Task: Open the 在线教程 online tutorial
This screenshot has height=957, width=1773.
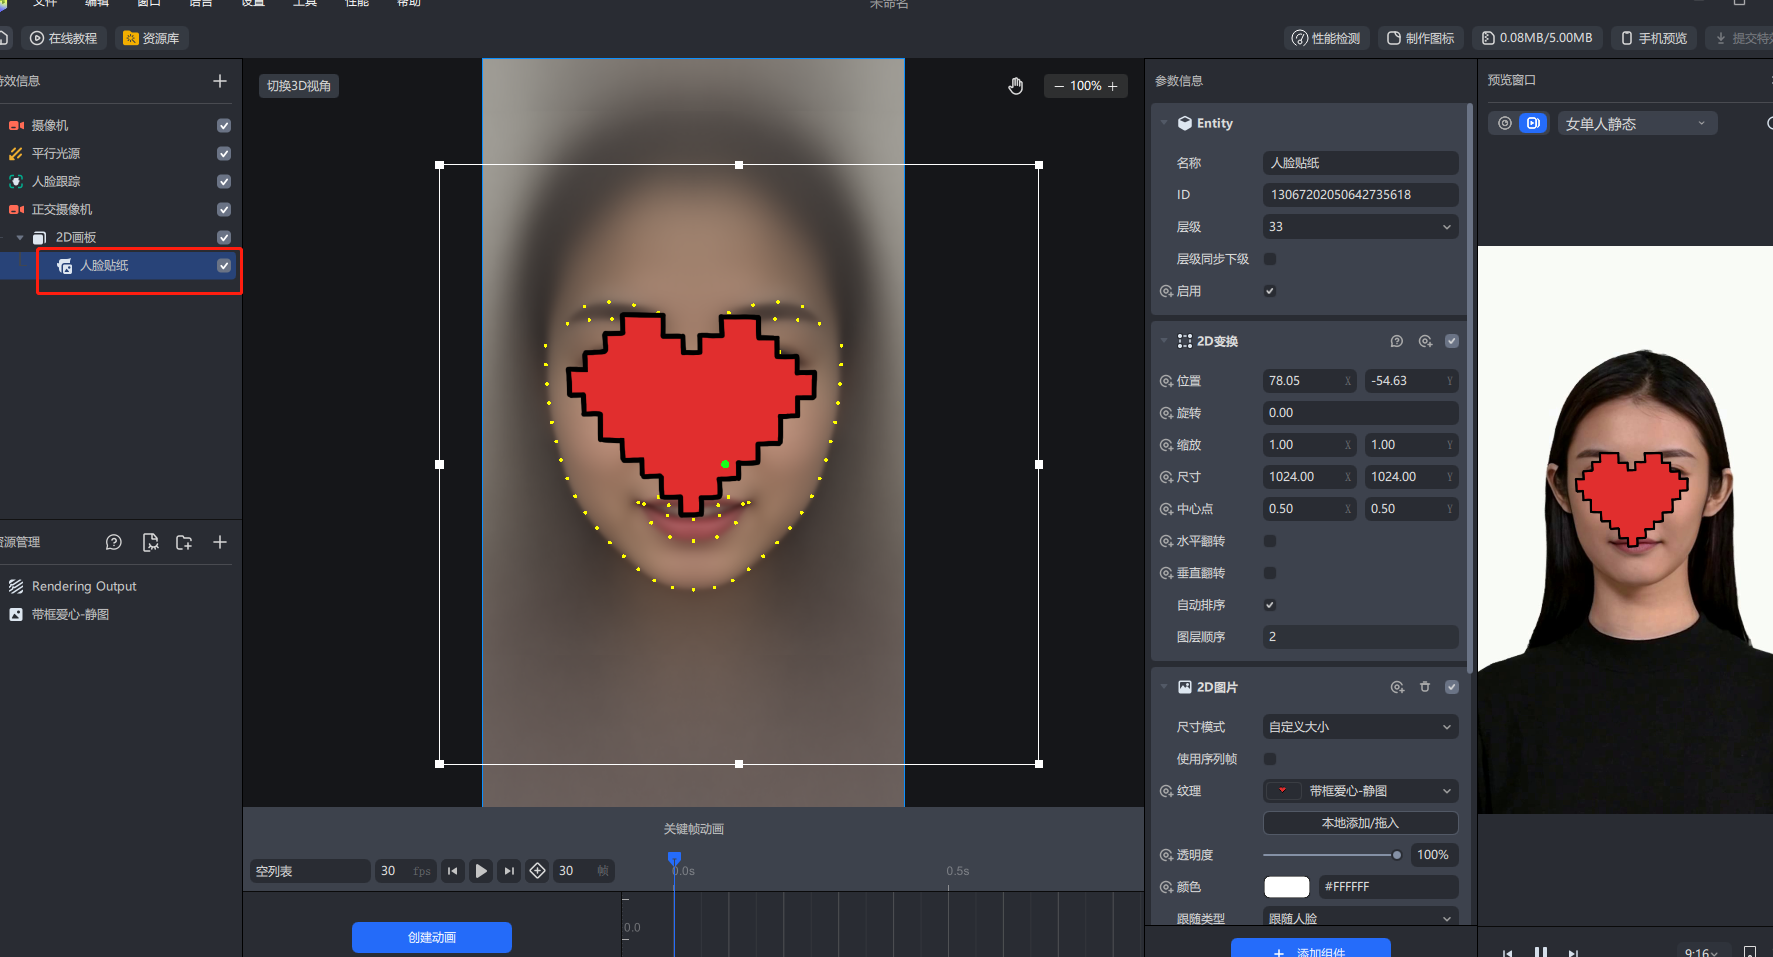Action: pyautogui.click(x=64, y=38)
